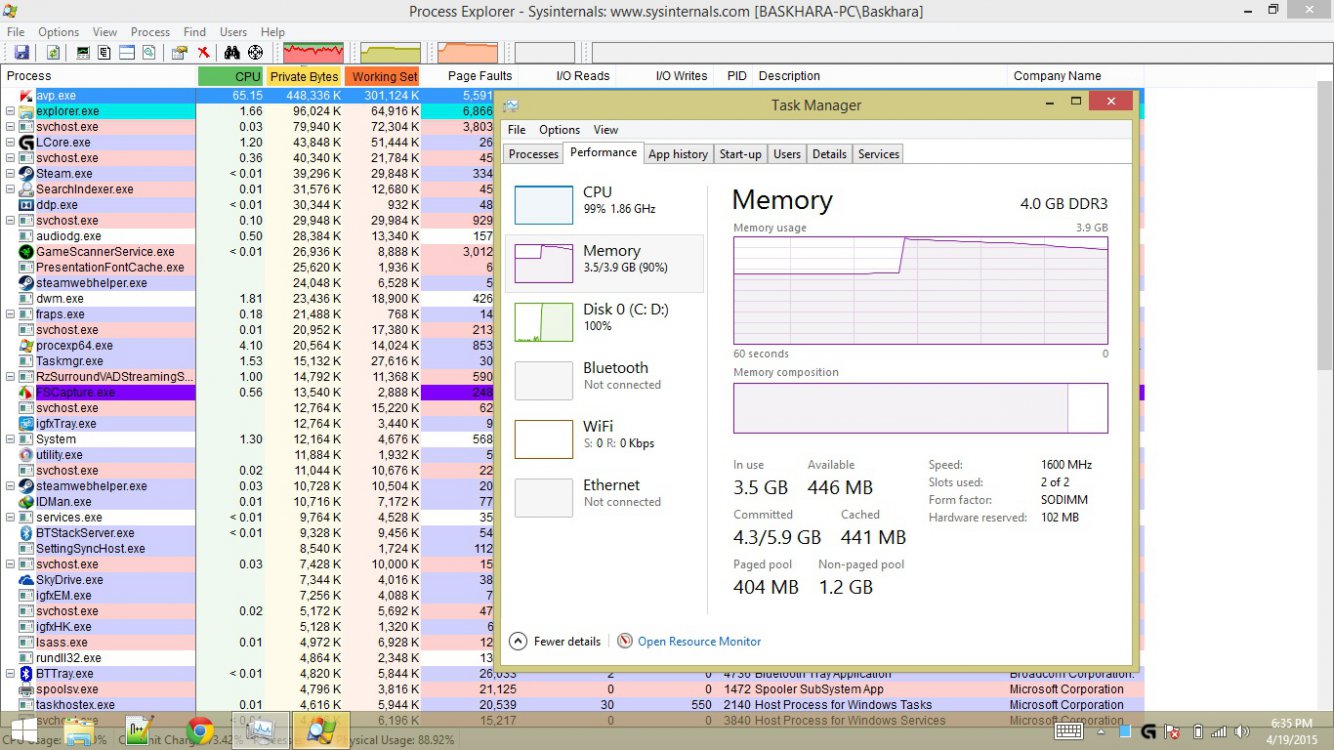Image resolution: width=1334 pixels, height=750 pixels.
Task: Collapse the Steam.exe tree node
Action: [x=10, y=174]
